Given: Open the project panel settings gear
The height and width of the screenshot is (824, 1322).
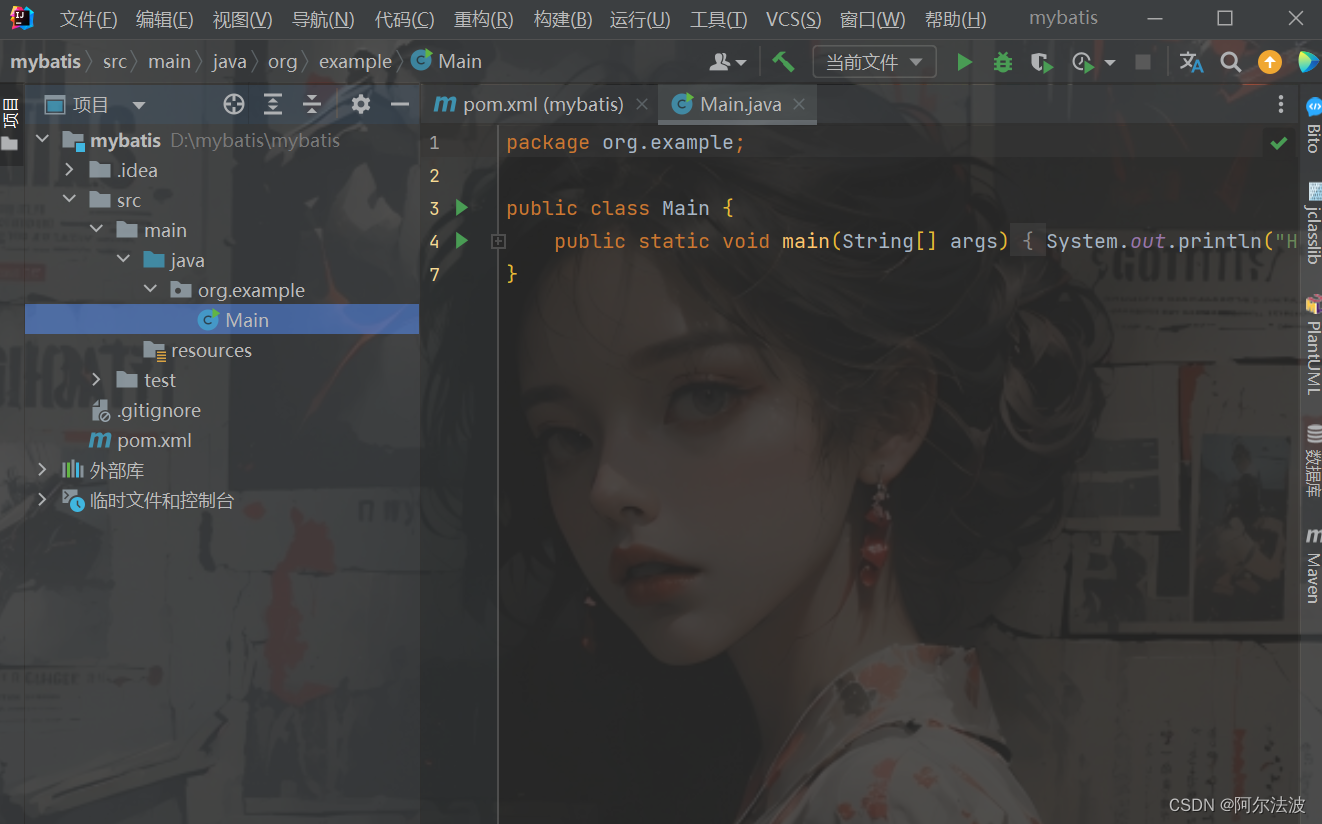Looking at the screenshot, I should (360, 104).
